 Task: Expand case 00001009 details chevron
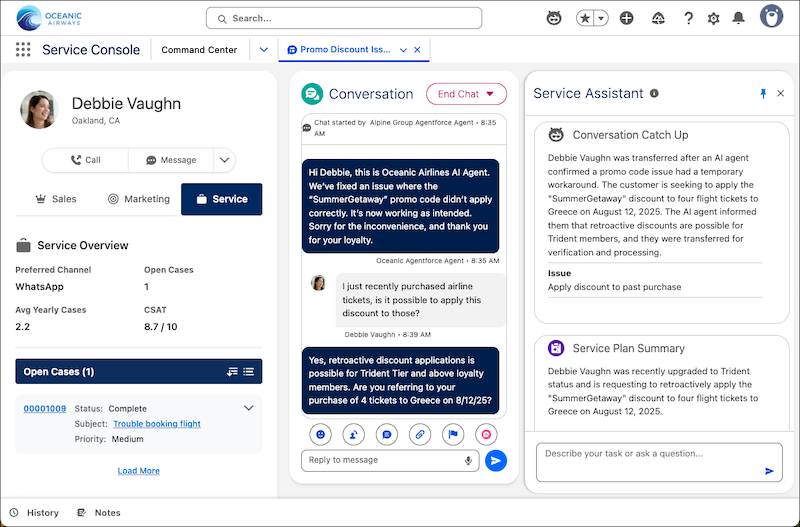pos(248,408)
